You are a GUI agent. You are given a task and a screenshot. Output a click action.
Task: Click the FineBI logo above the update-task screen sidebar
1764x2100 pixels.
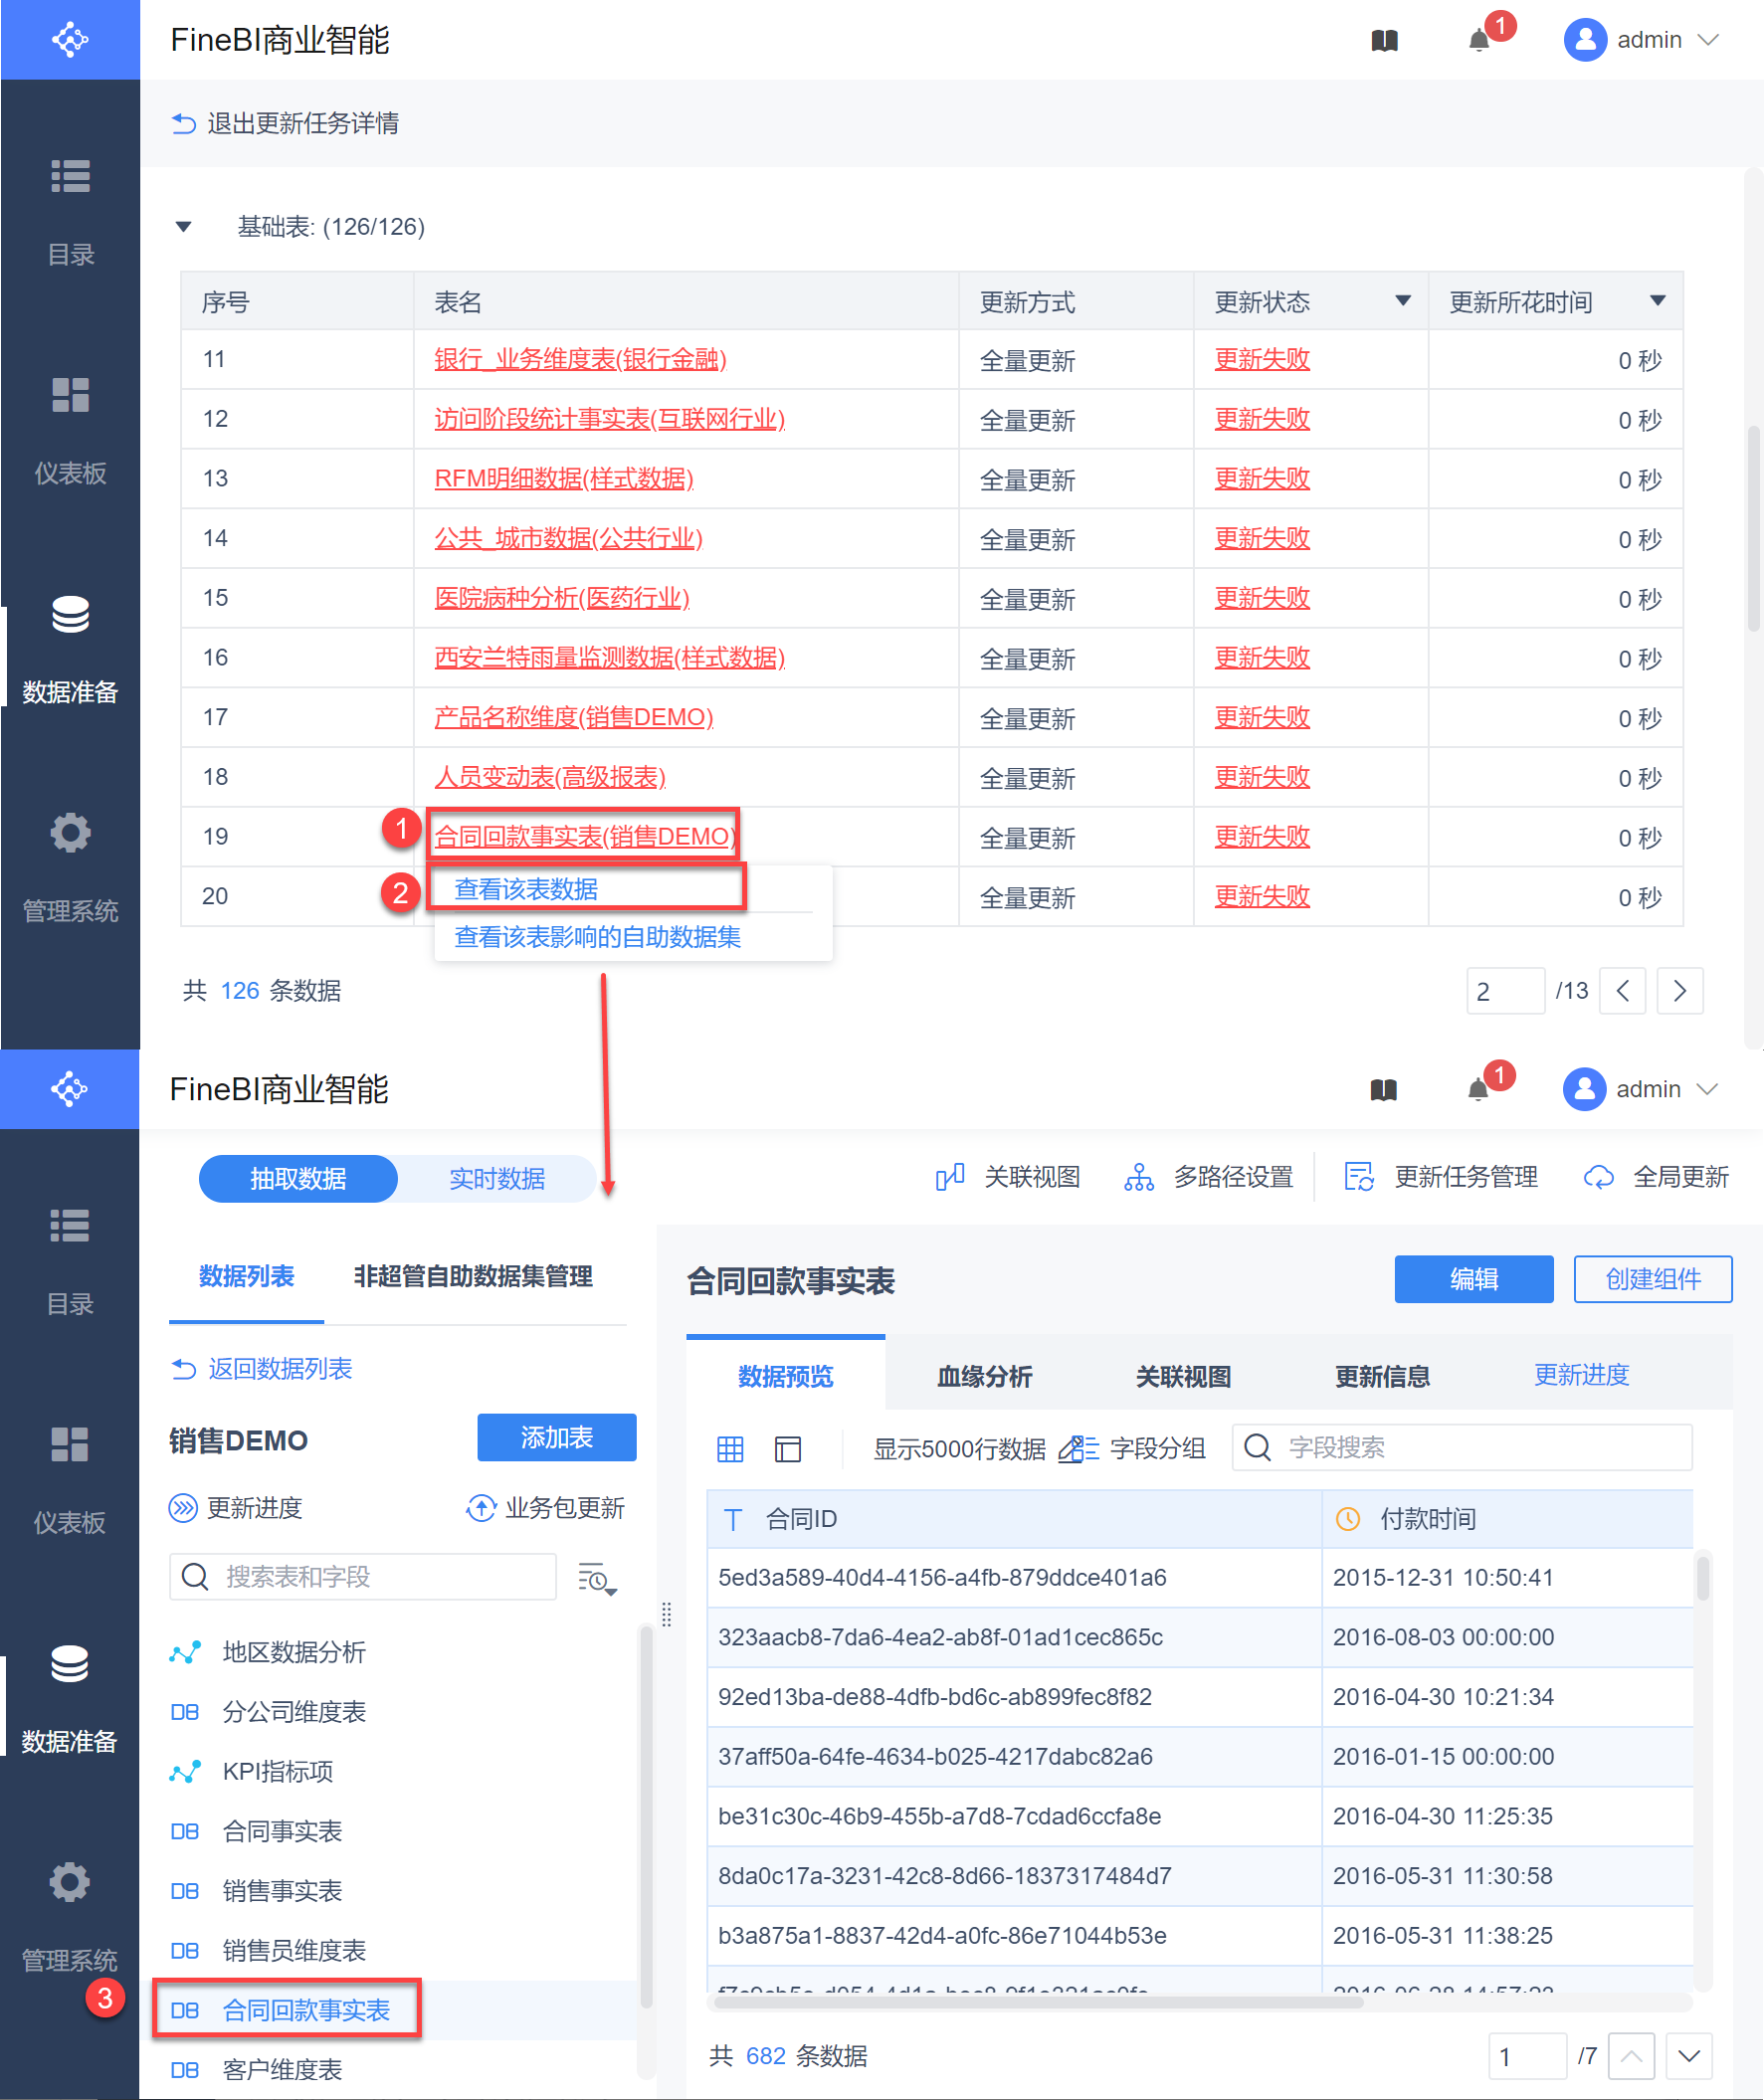[x=70, y=40]
